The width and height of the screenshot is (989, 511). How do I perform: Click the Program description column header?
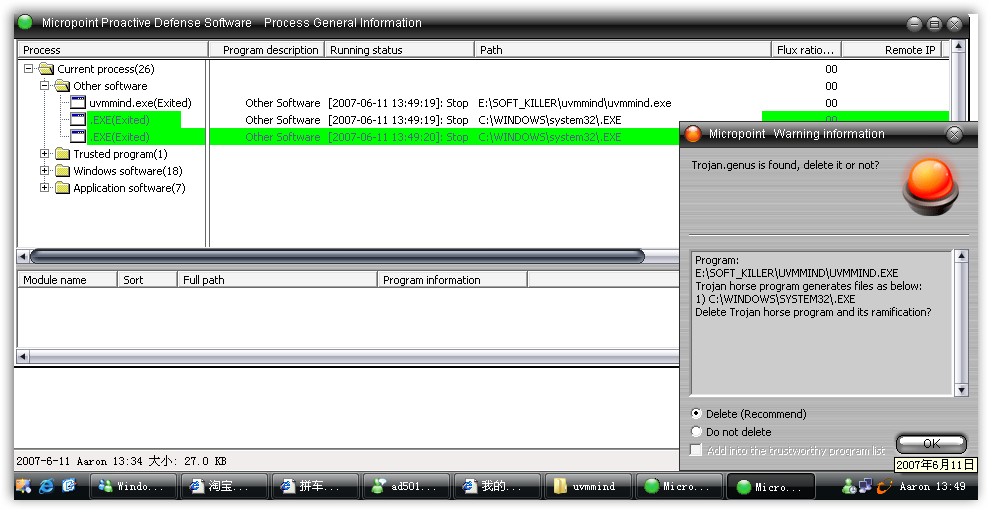point(266,50)
